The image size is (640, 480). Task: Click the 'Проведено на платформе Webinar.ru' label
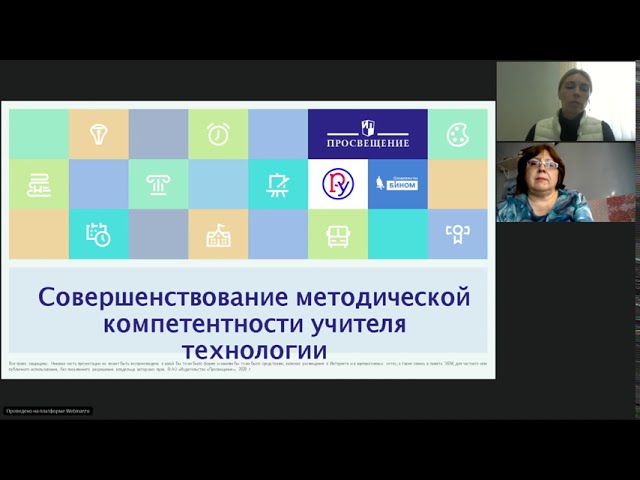tap(48, 411)
